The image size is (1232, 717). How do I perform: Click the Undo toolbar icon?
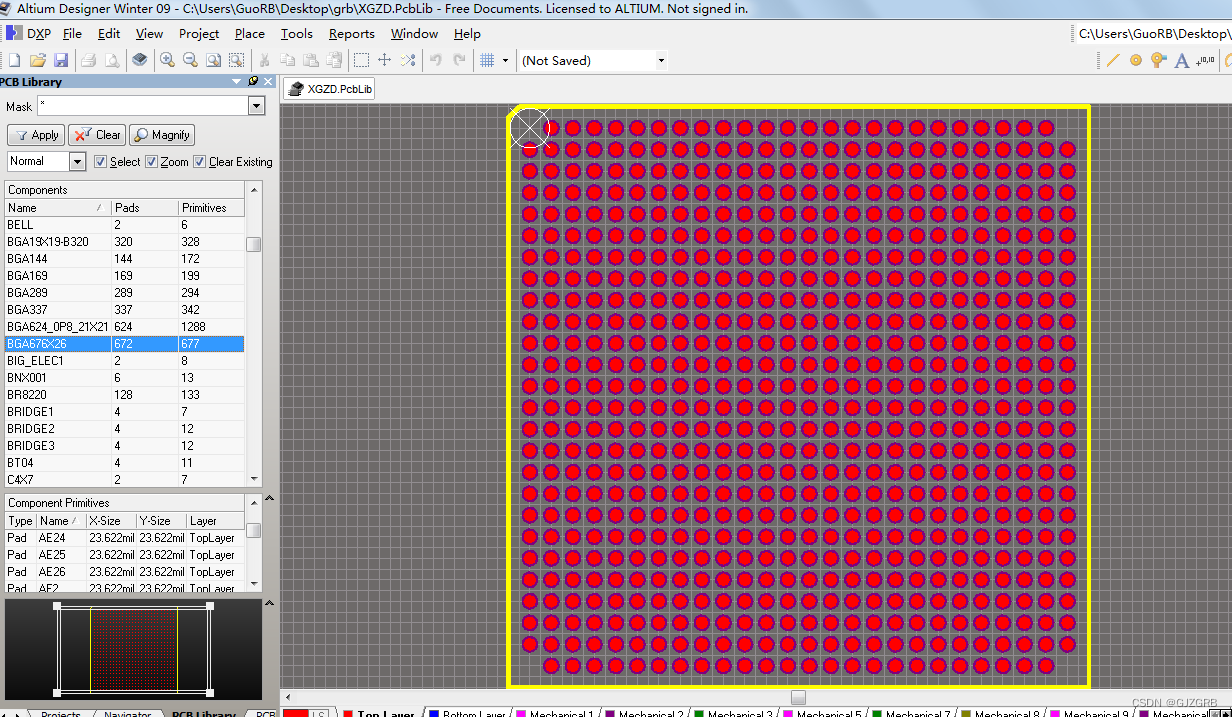point(436,61)
